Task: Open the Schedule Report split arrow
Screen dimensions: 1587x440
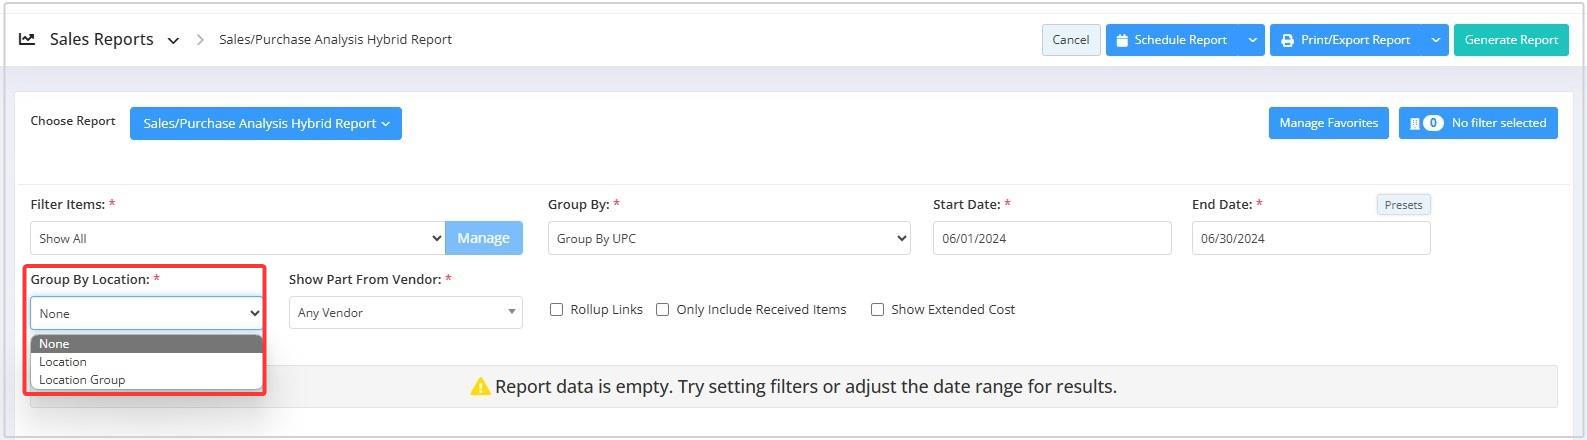Action: (x=1252, y=40)
